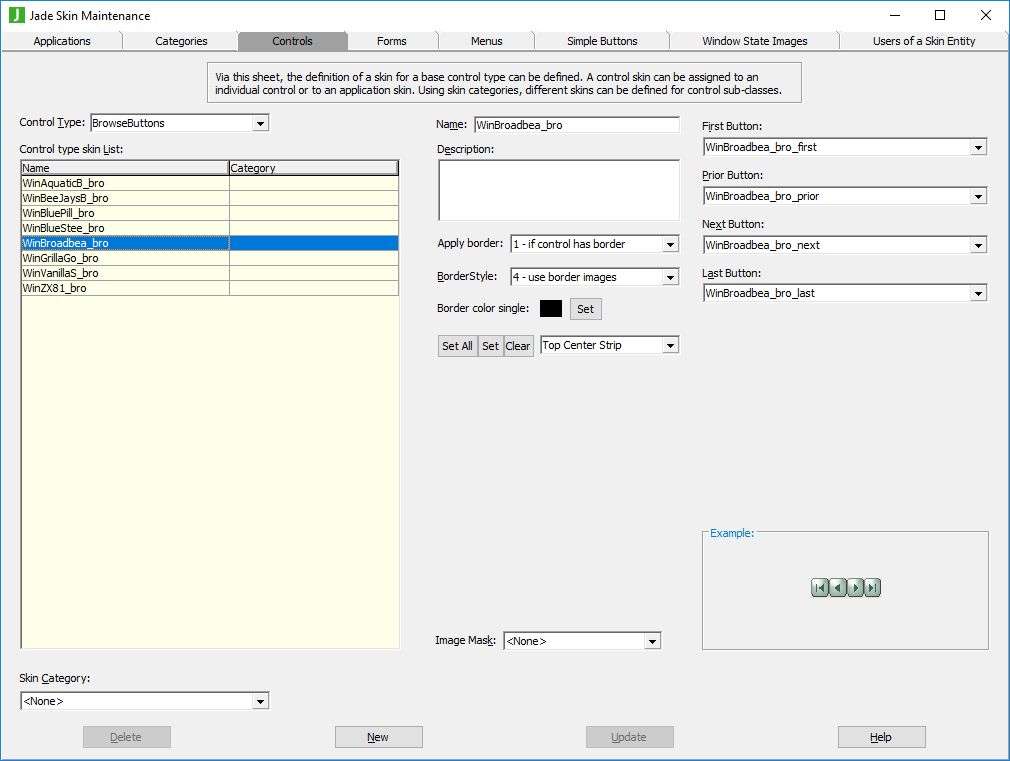This screenshot has height=761, width=1010.
Task: Open the Window State Images tab
Action: (x=754, y=41)
